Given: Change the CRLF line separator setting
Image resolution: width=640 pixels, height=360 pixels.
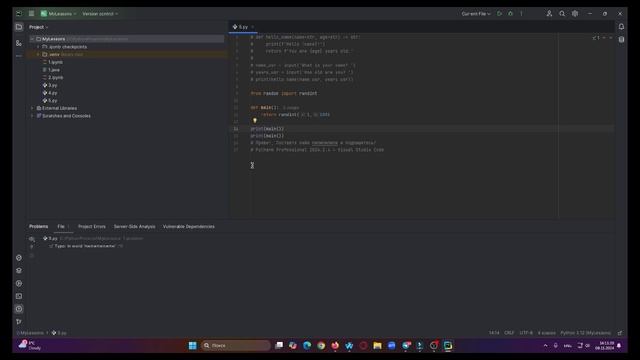Looking at the screenshot, I should tap(509, 333).
